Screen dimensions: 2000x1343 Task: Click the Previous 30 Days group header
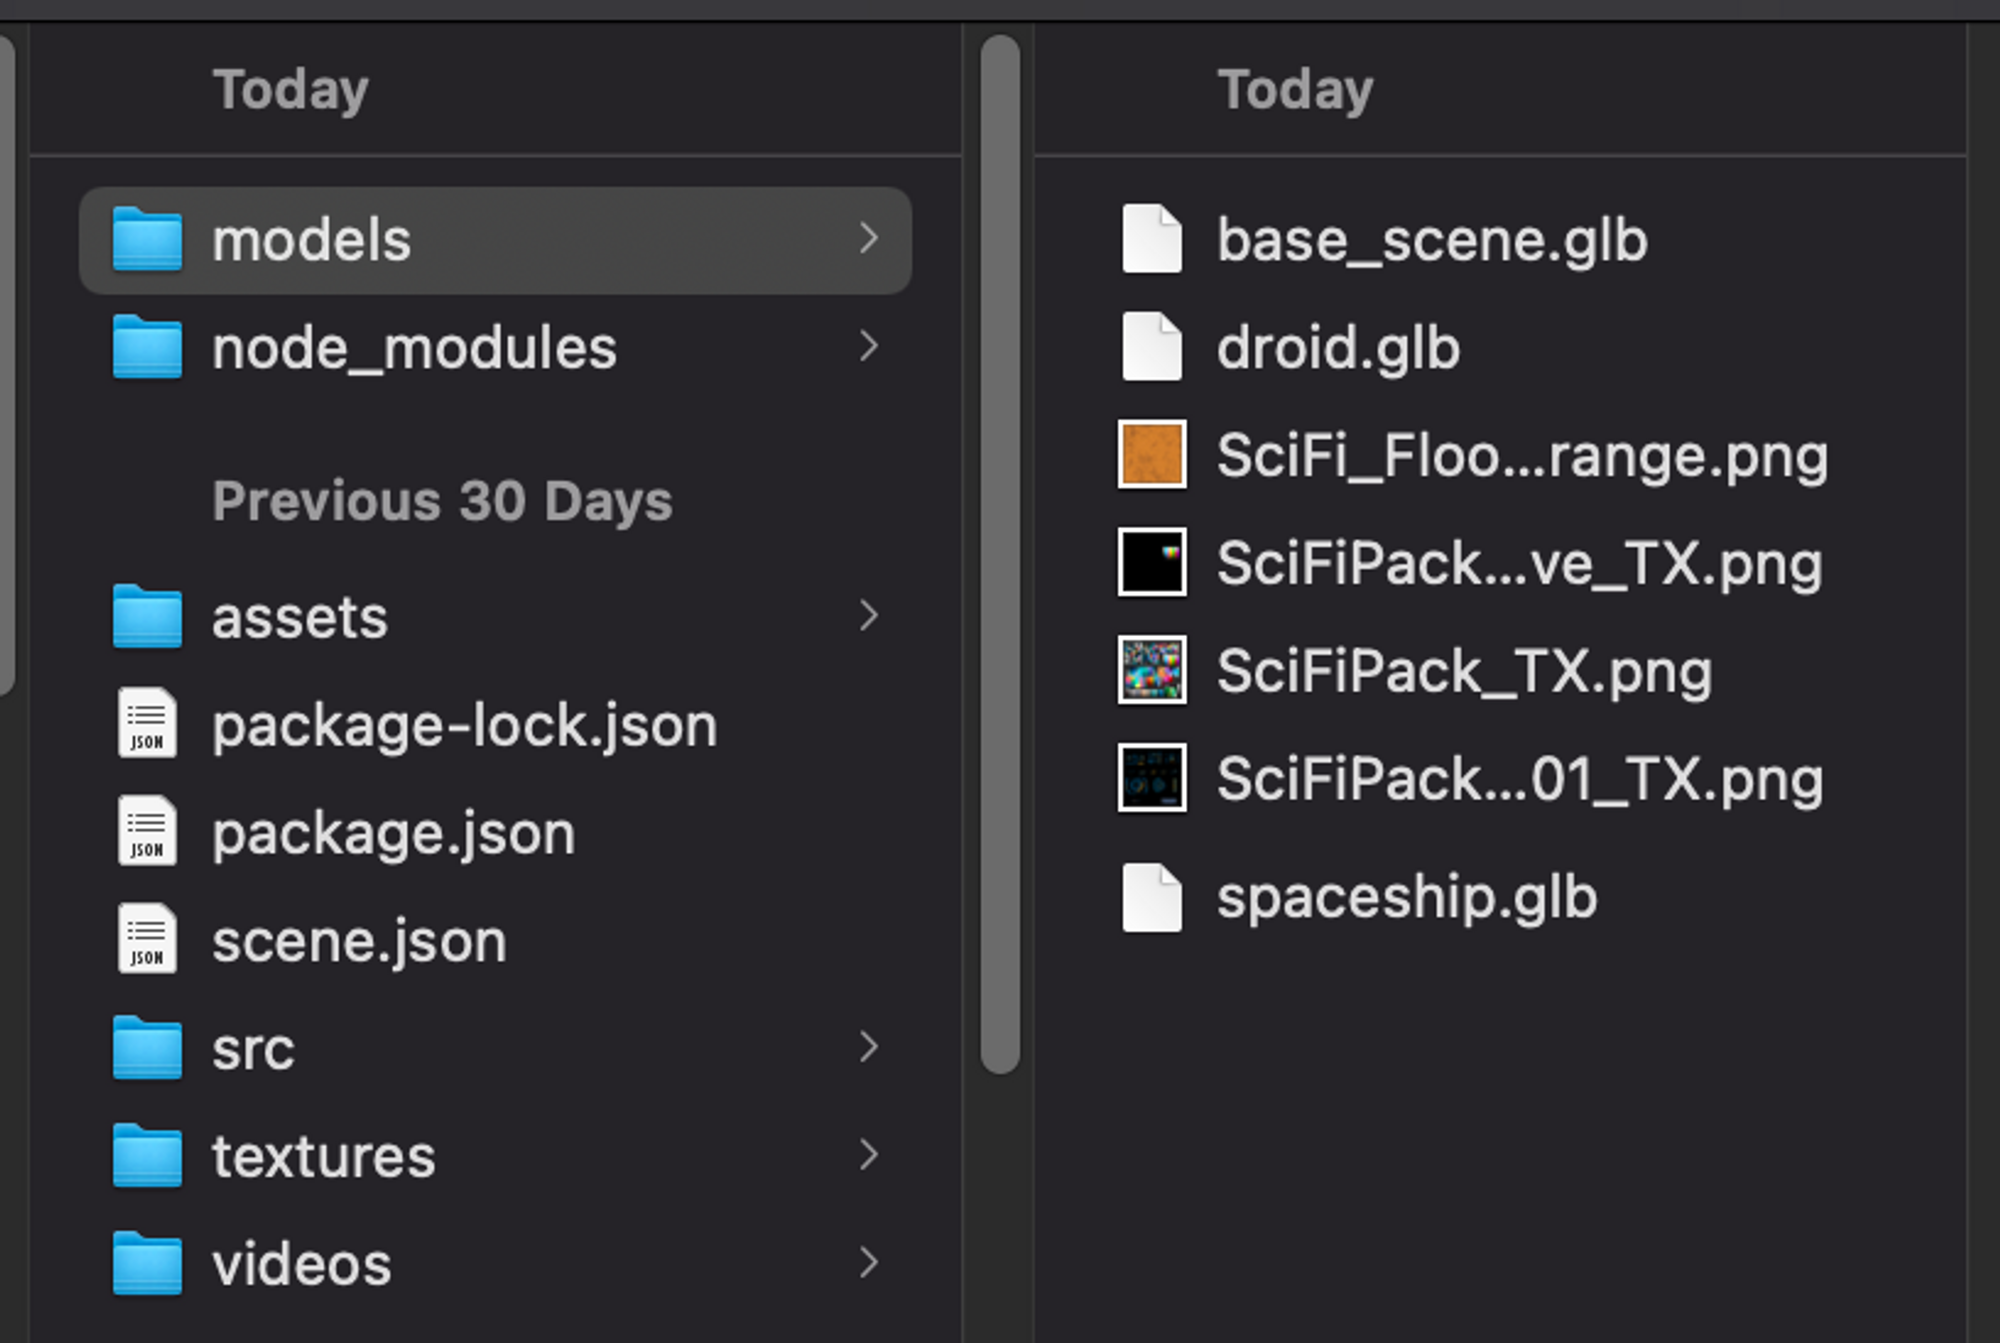(441, 500)
